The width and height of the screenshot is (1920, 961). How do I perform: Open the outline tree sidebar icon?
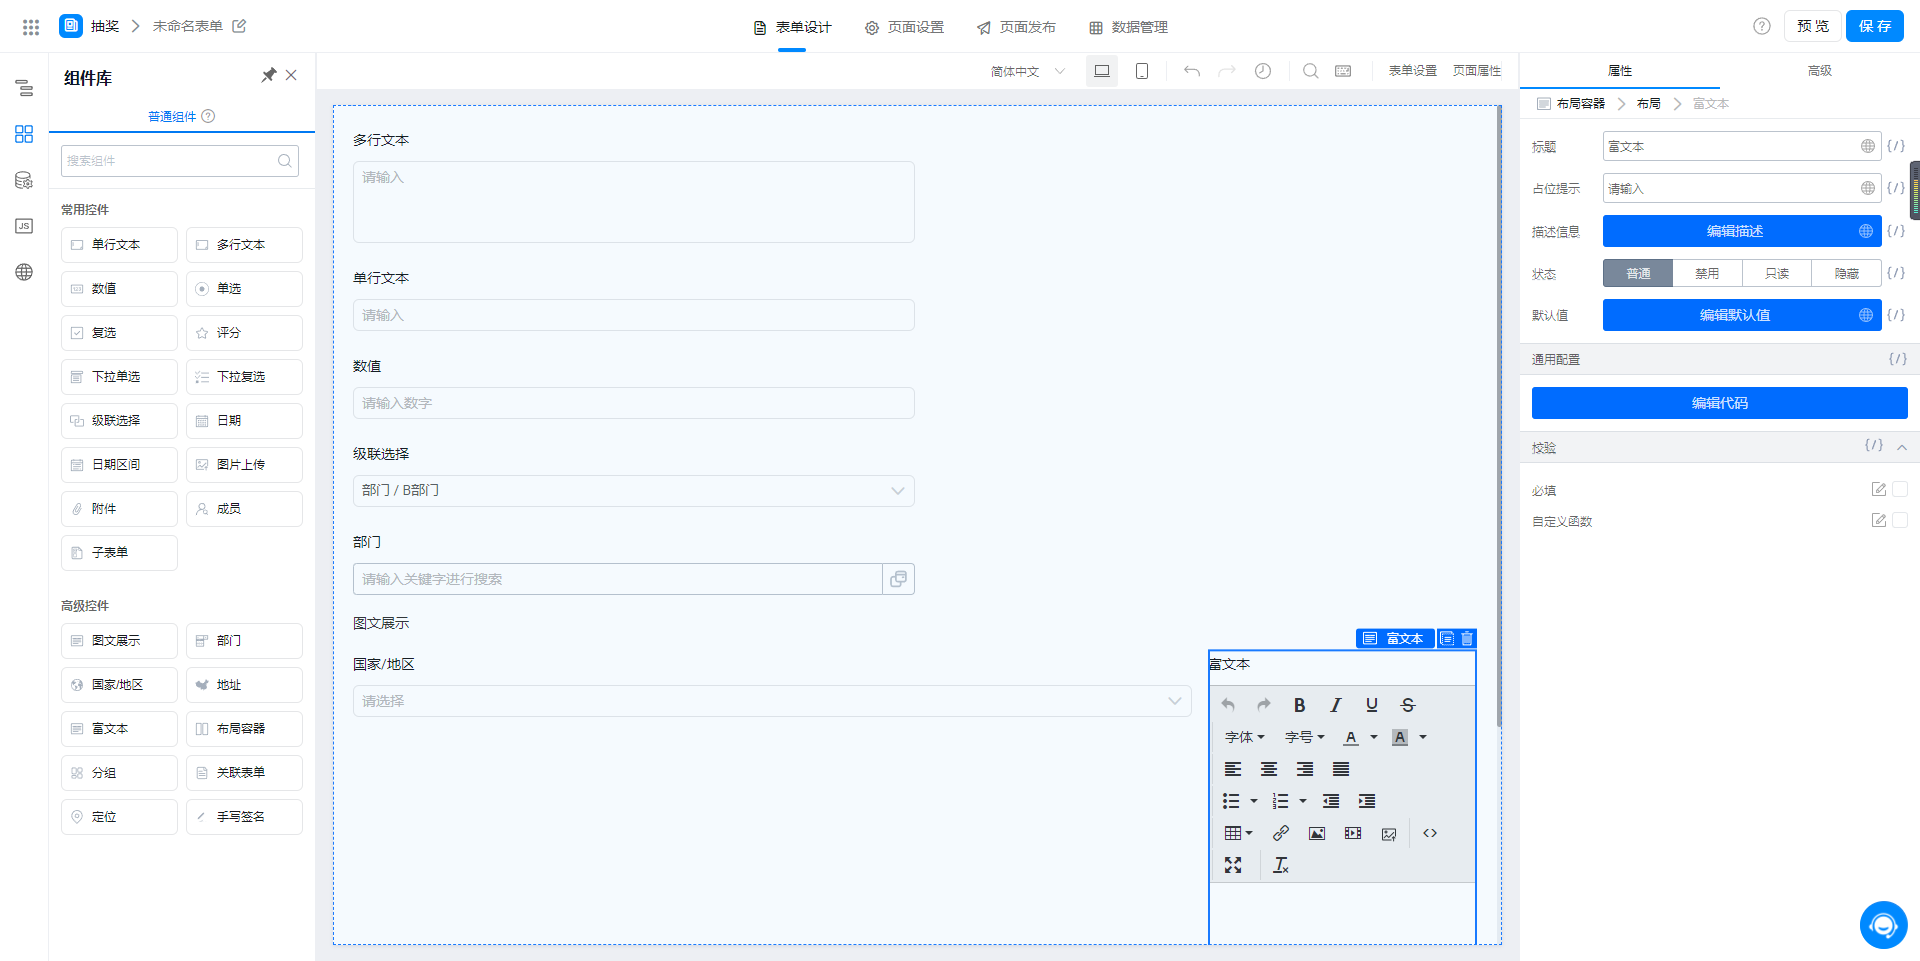point(24,88)
